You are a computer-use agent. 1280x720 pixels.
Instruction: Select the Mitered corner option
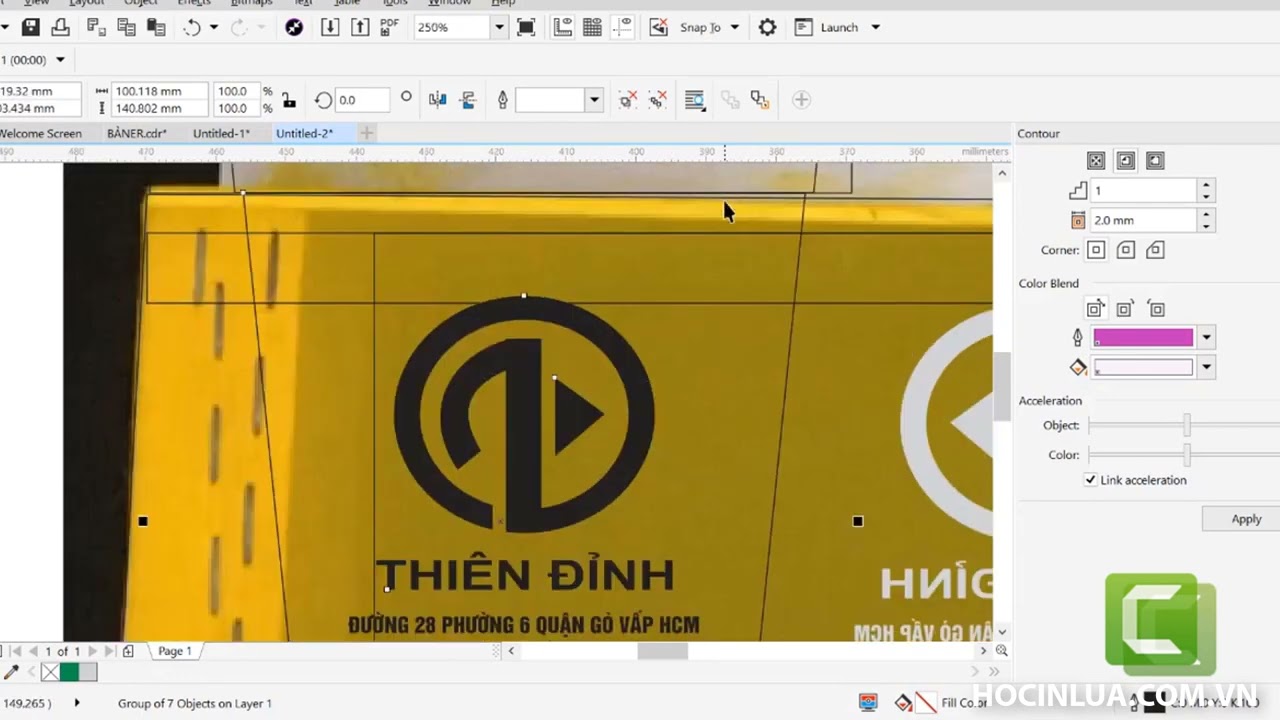(x=1096, y=250)
